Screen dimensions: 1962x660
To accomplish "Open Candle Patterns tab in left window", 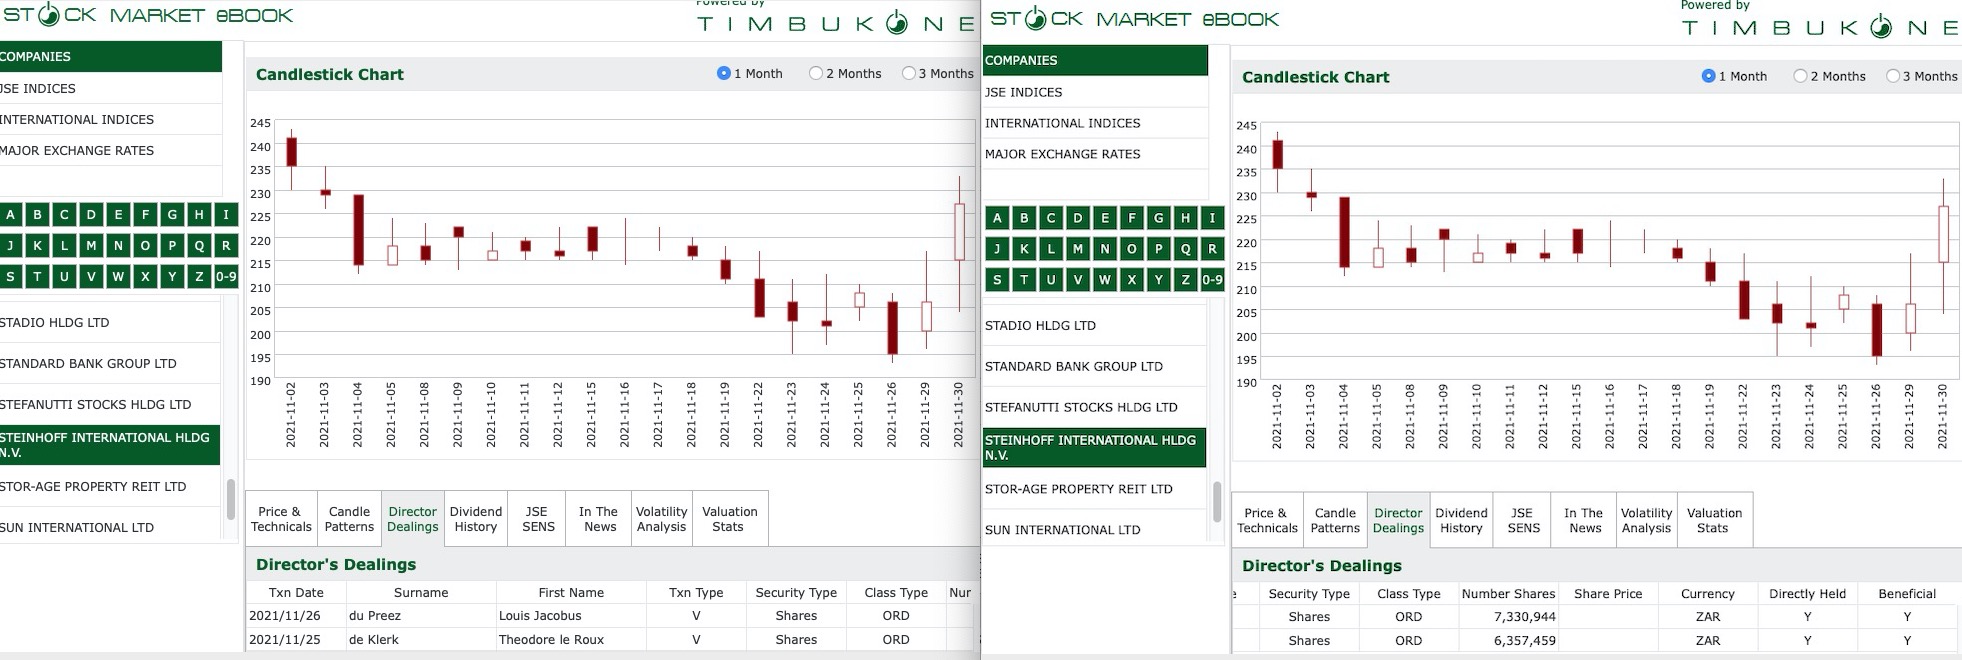I will click(x=349, y=519).
